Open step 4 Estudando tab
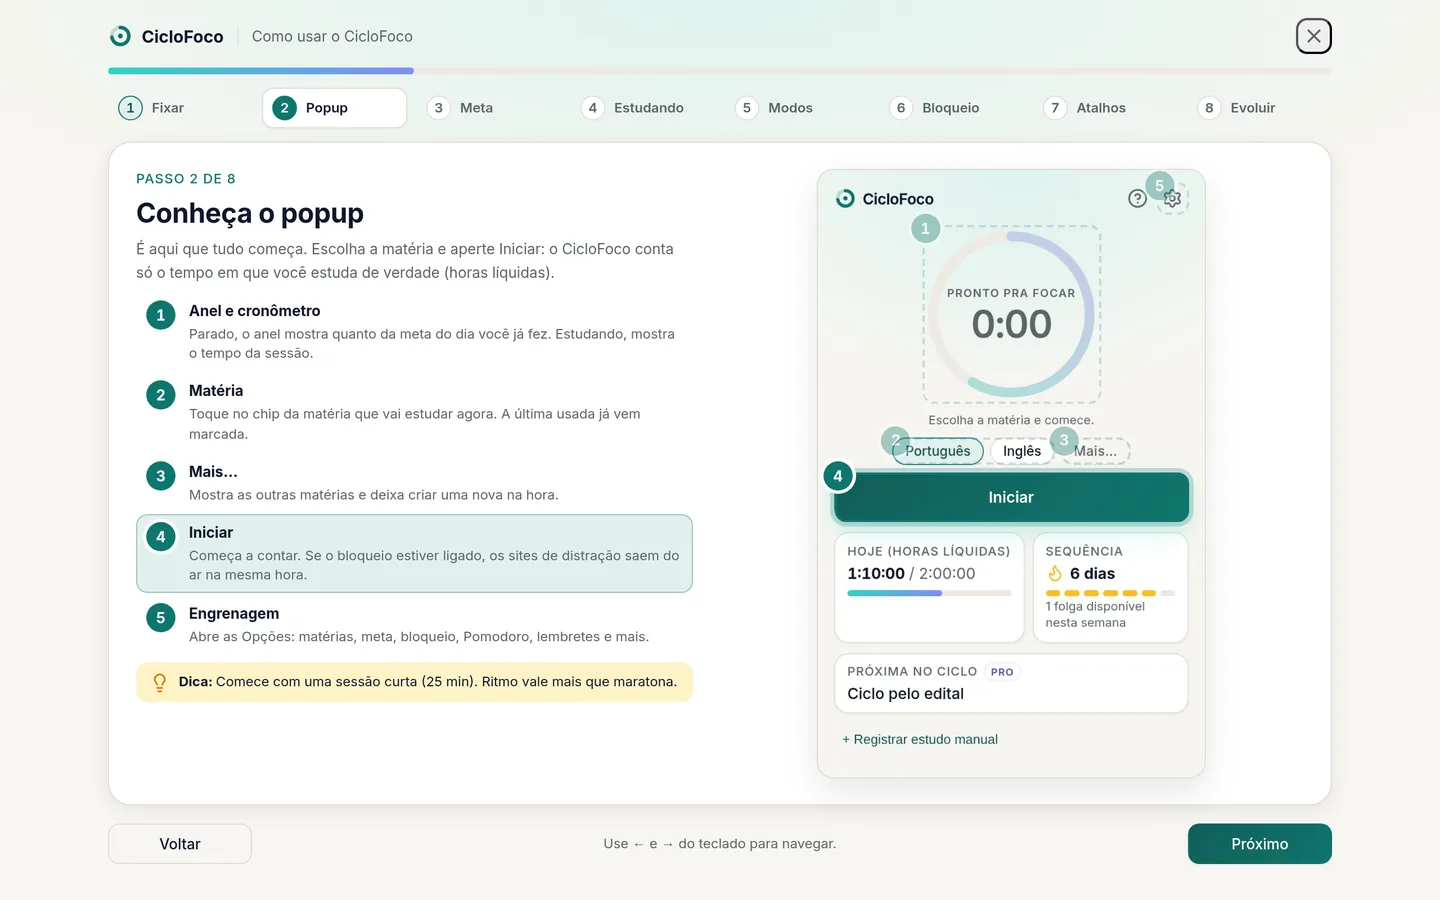The width and height of the screenshot is (1440, 900). 643,108
